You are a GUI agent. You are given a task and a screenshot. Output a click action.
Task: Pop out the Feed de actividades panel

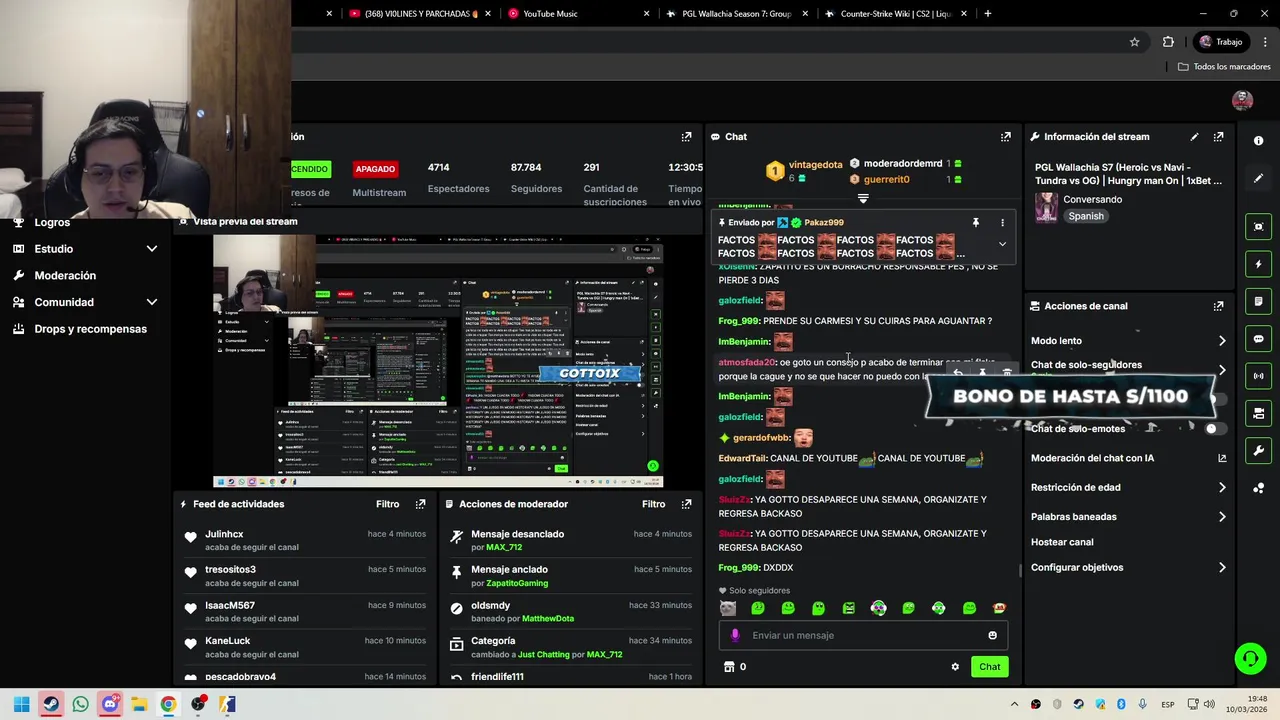pos(420,504)
